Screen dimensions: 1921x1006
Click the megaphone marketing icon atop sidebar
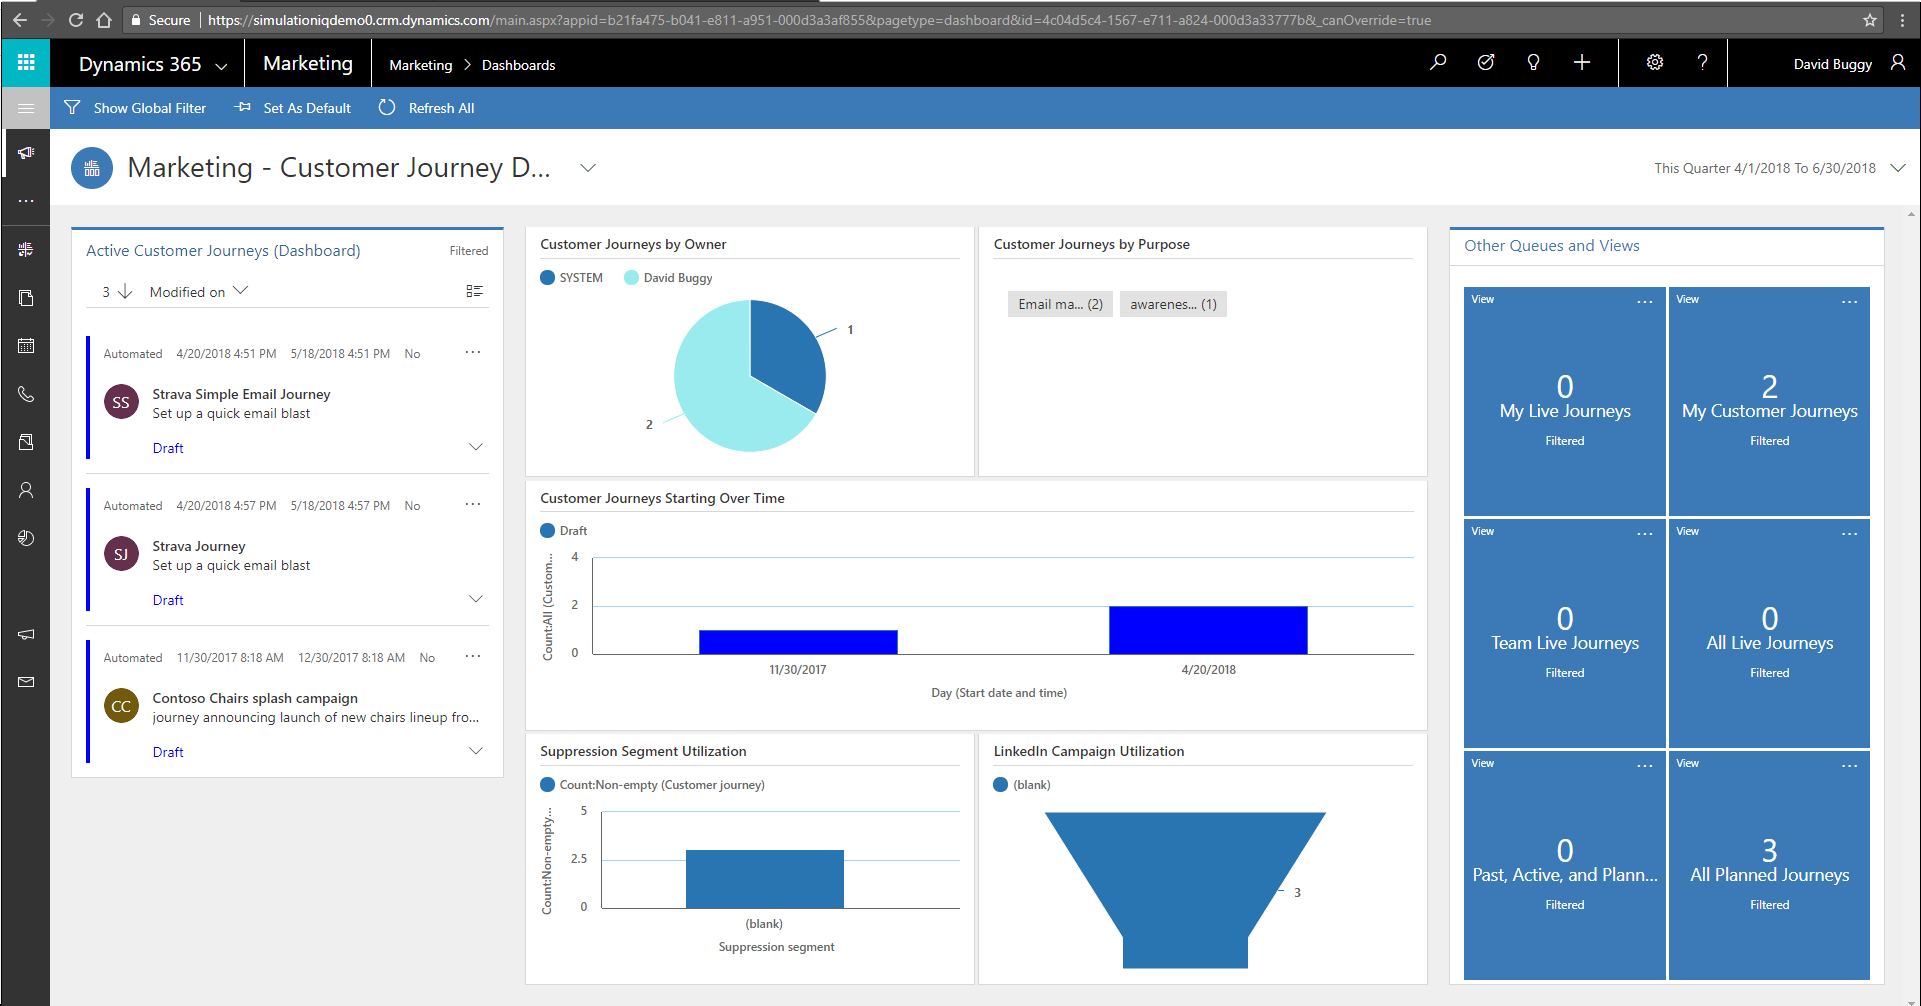(26, 153)
